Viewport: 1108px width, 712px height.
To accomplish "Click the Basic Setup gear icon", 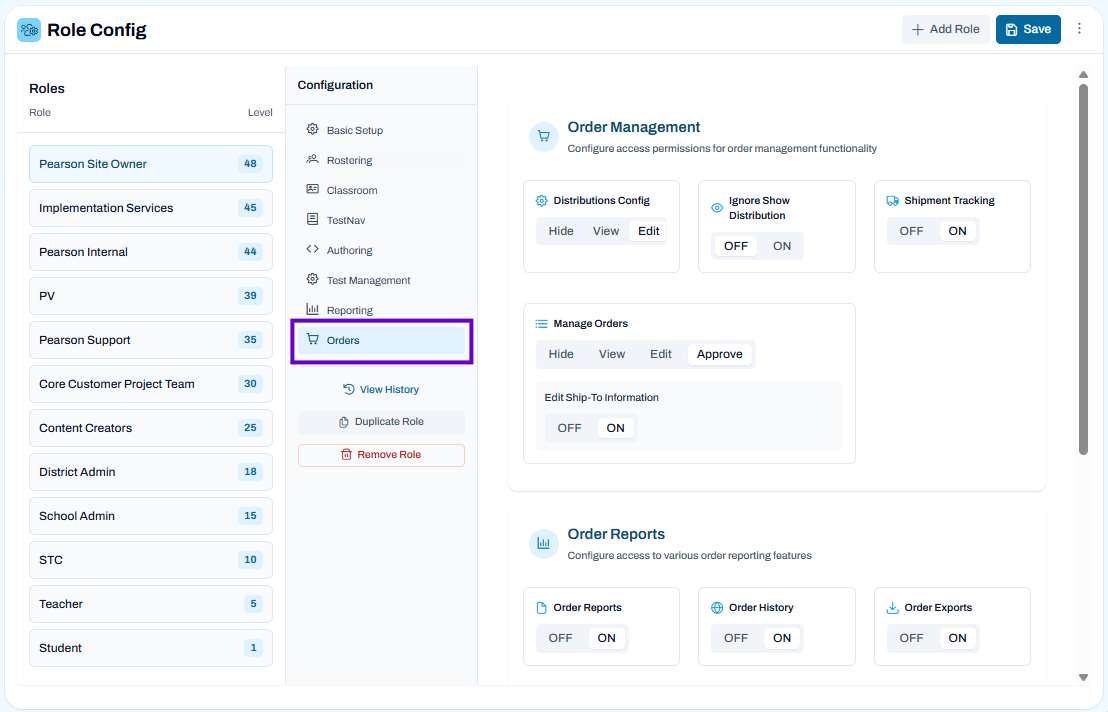I will click(312, 129).
